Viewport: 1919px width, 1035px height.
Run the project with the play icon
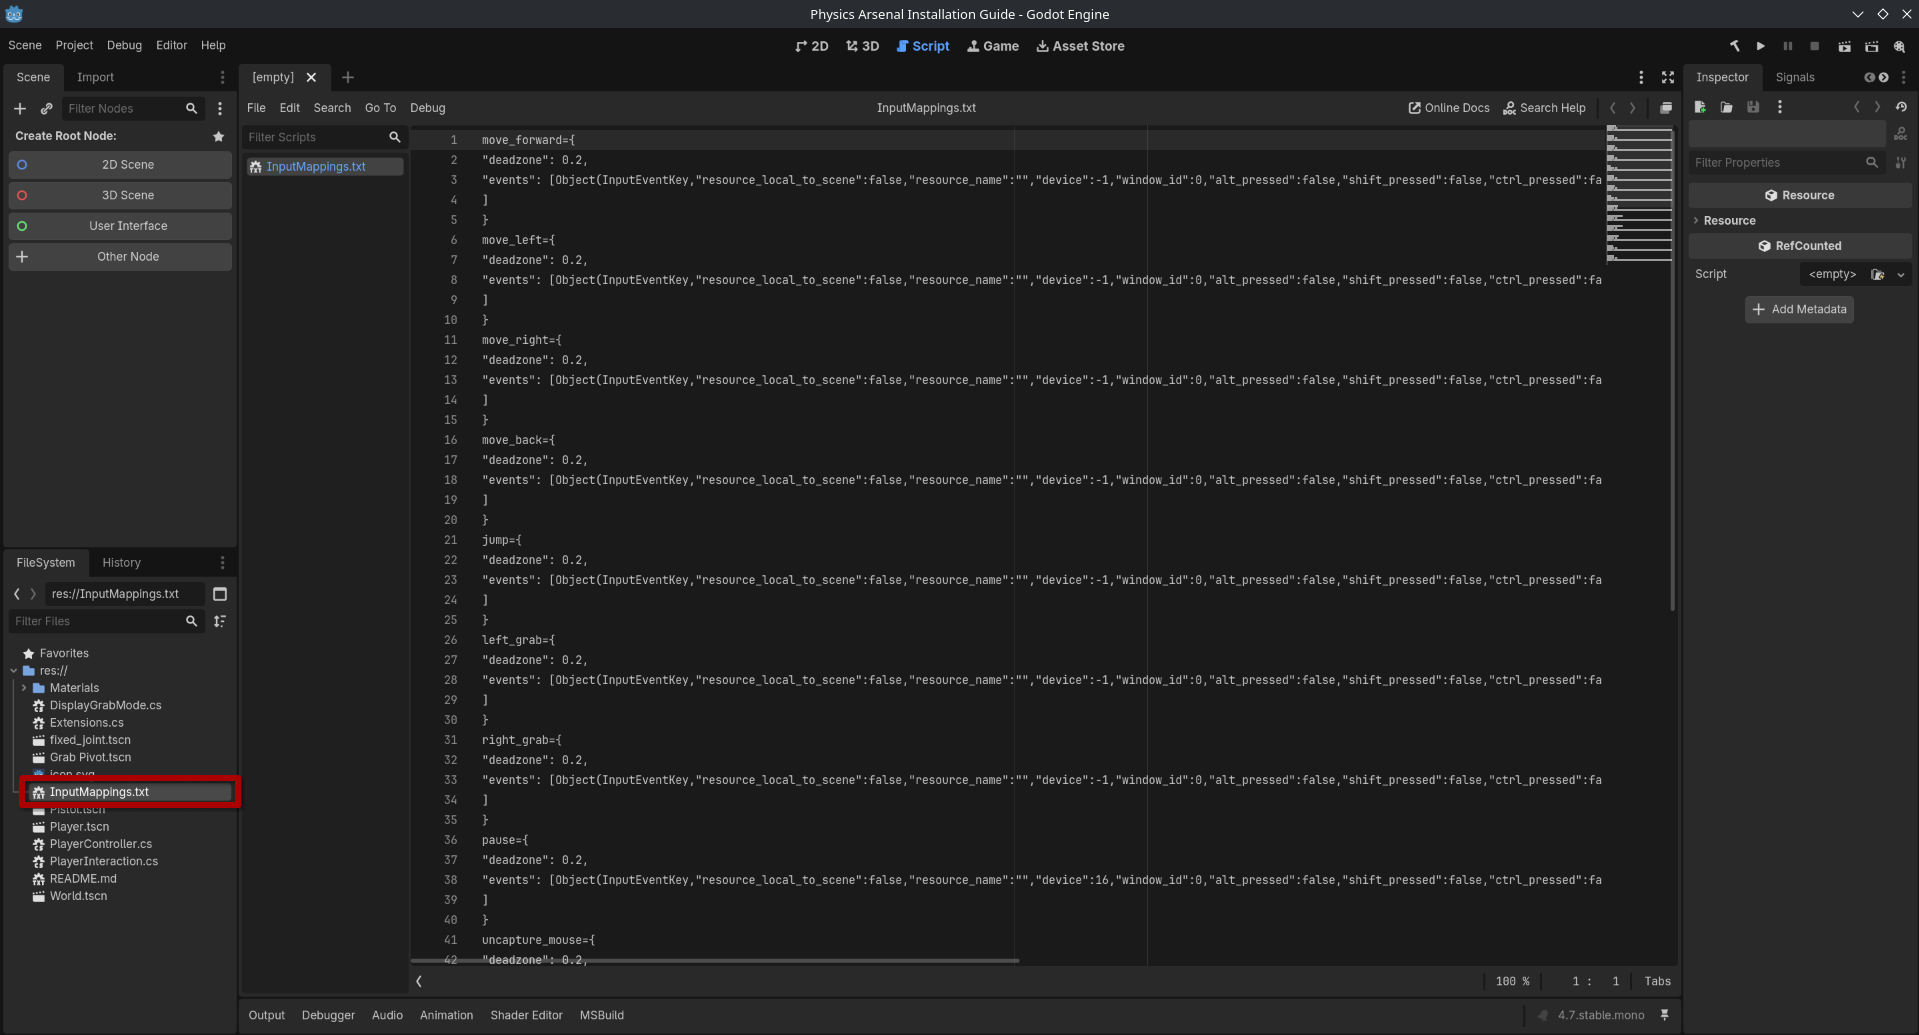tap(1761, 46)
